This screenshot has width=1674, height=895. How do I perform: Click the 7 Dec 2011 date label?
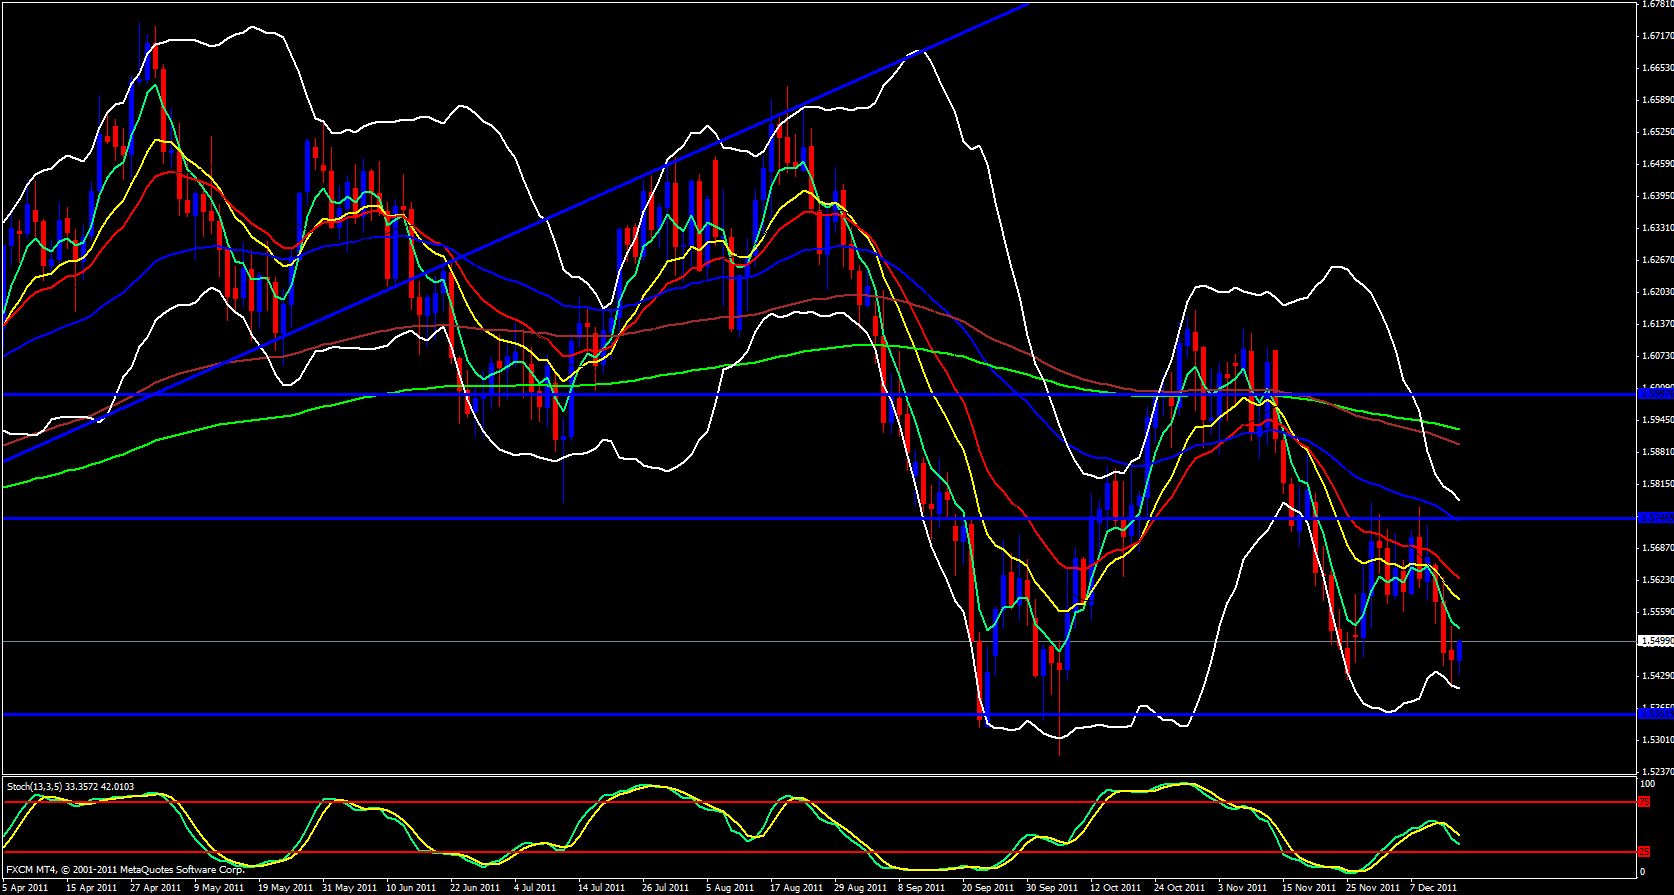pyautogui.click(x=1433, y=887)
